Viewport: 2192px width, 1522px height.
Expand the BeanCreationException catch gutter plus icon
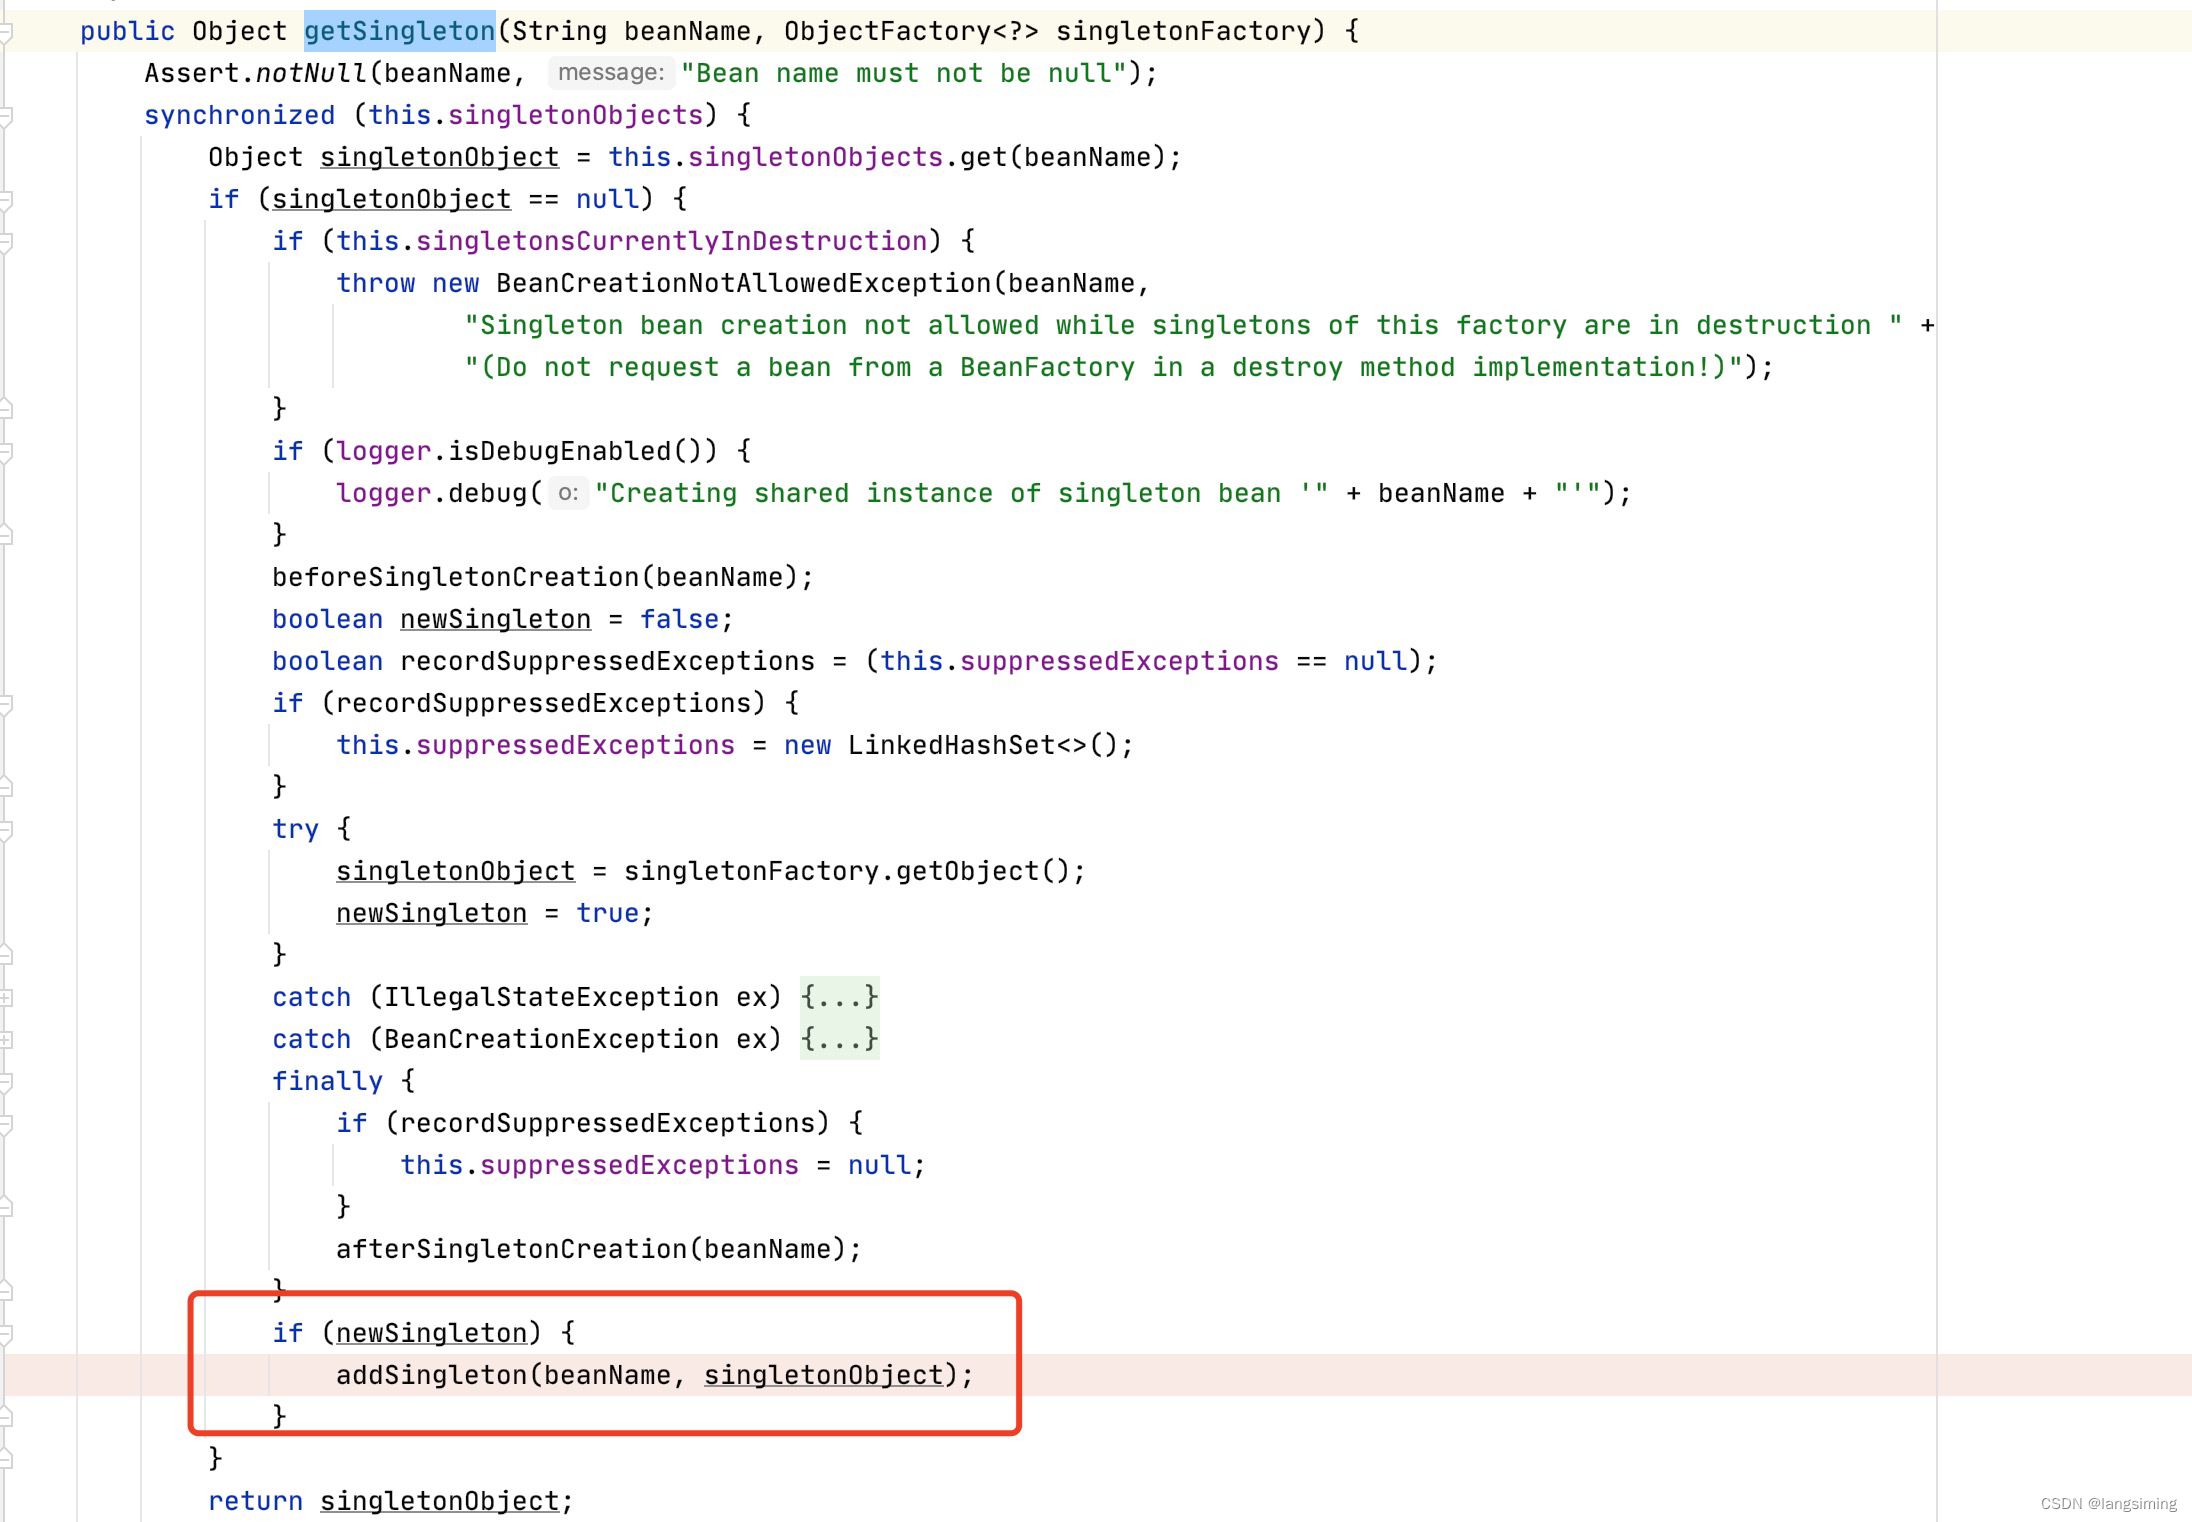[5, 1040]
